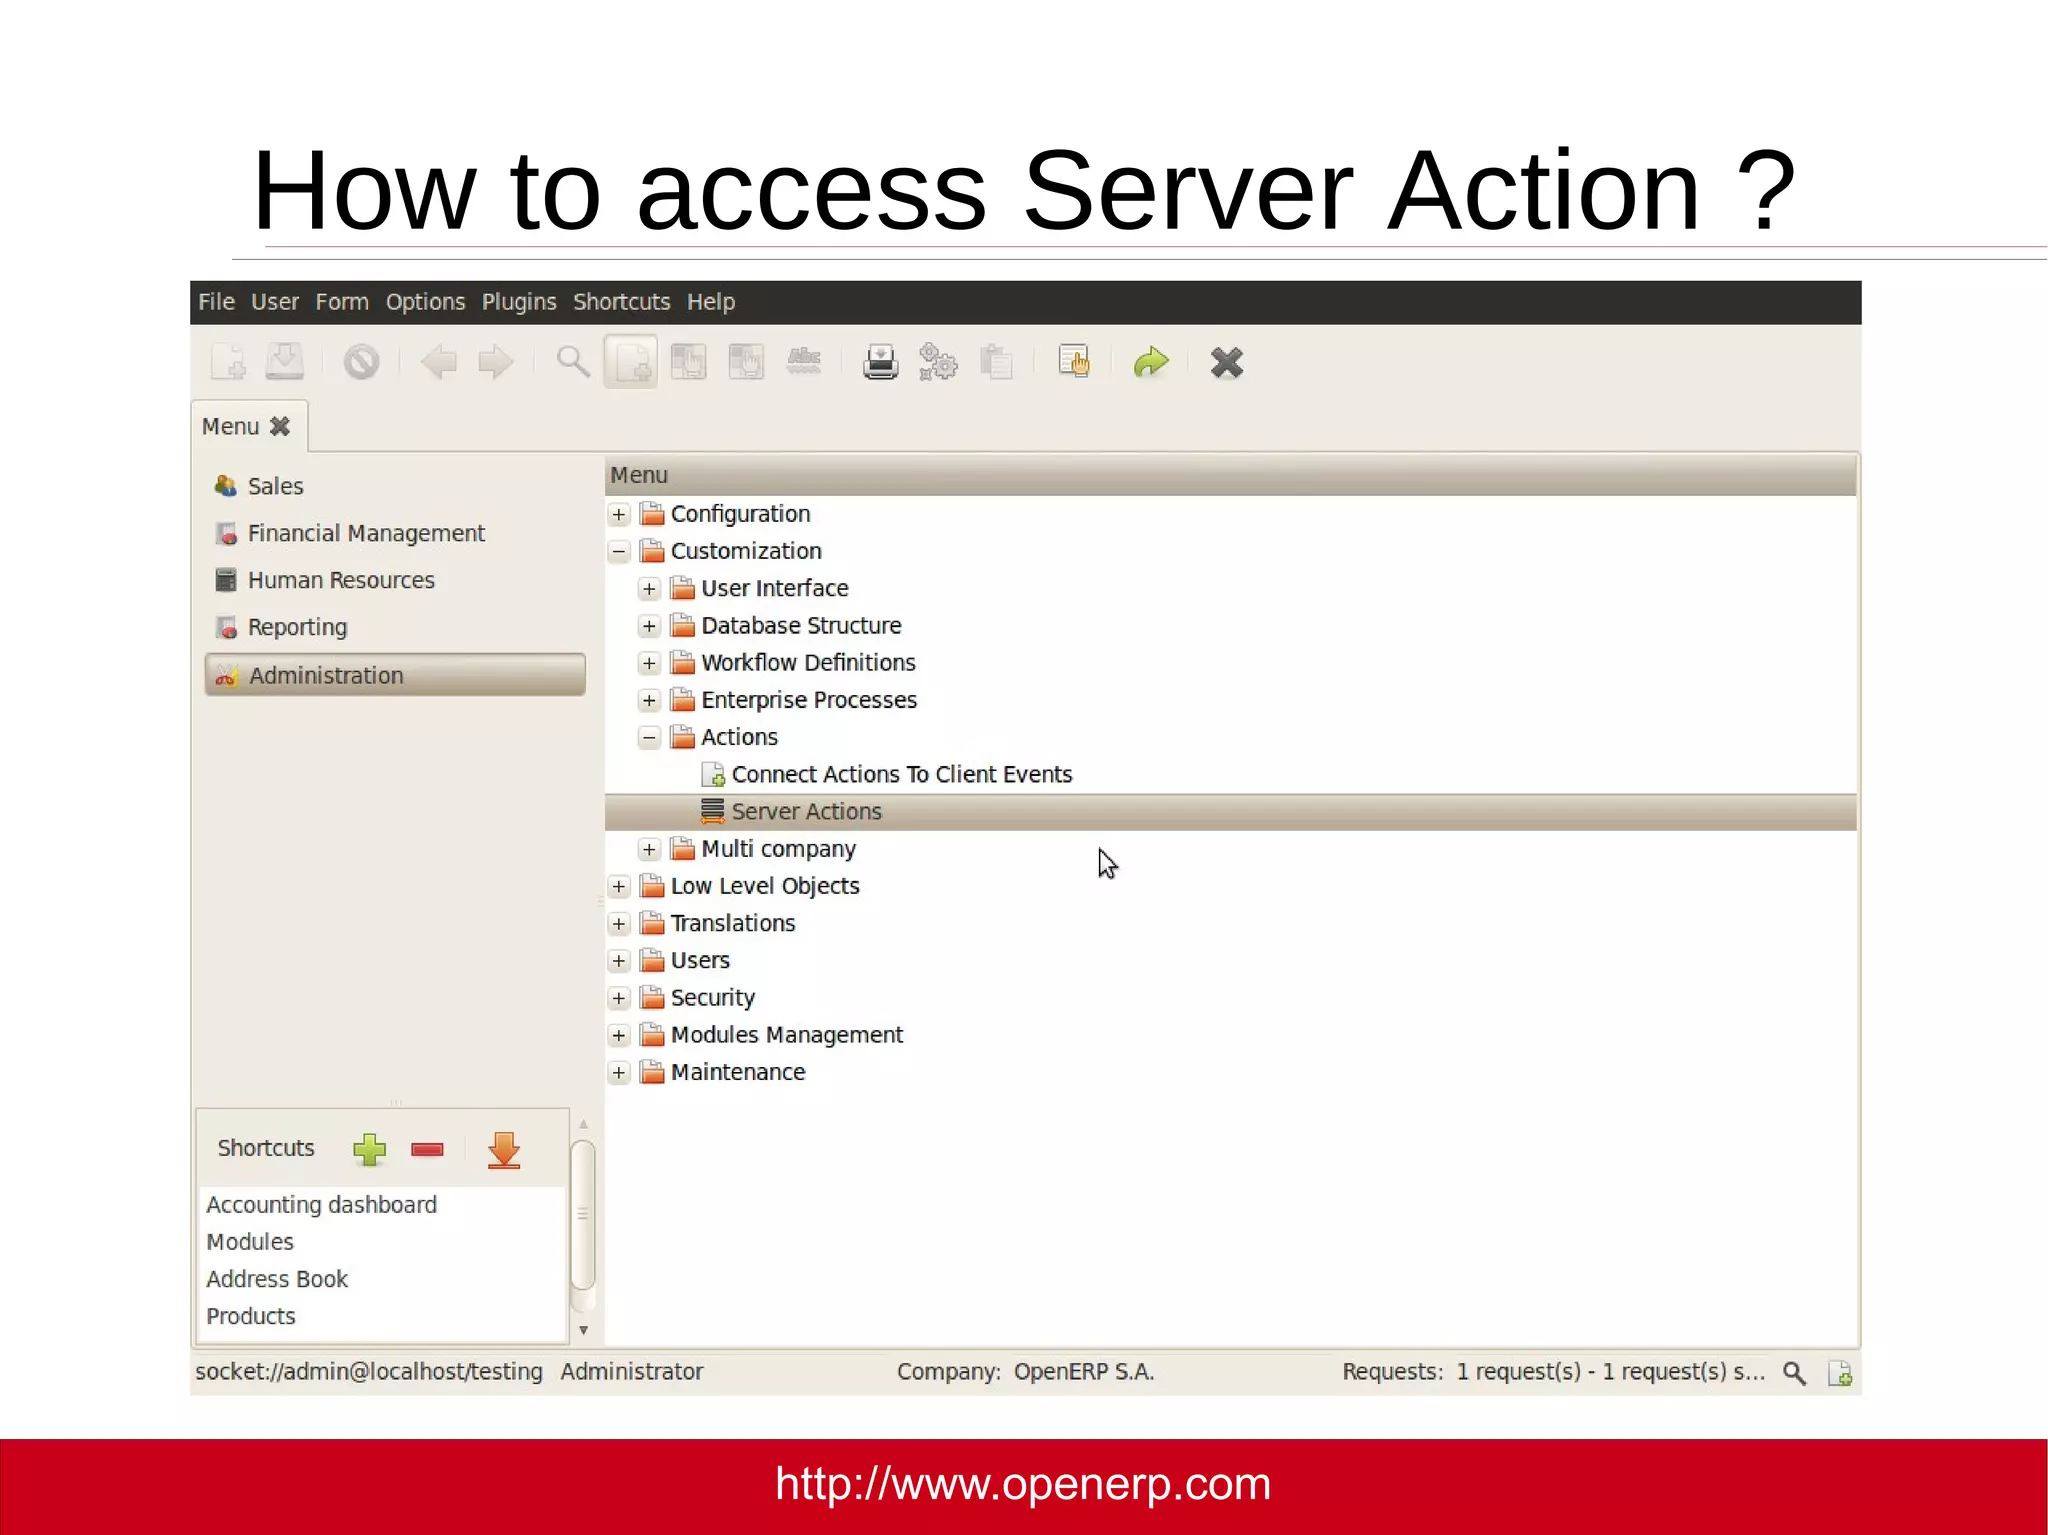The height and width of the screenshot is (1535, 2048).
Task: Click the Cancel/stop toolbar icon
Action: tap(361, 362)
